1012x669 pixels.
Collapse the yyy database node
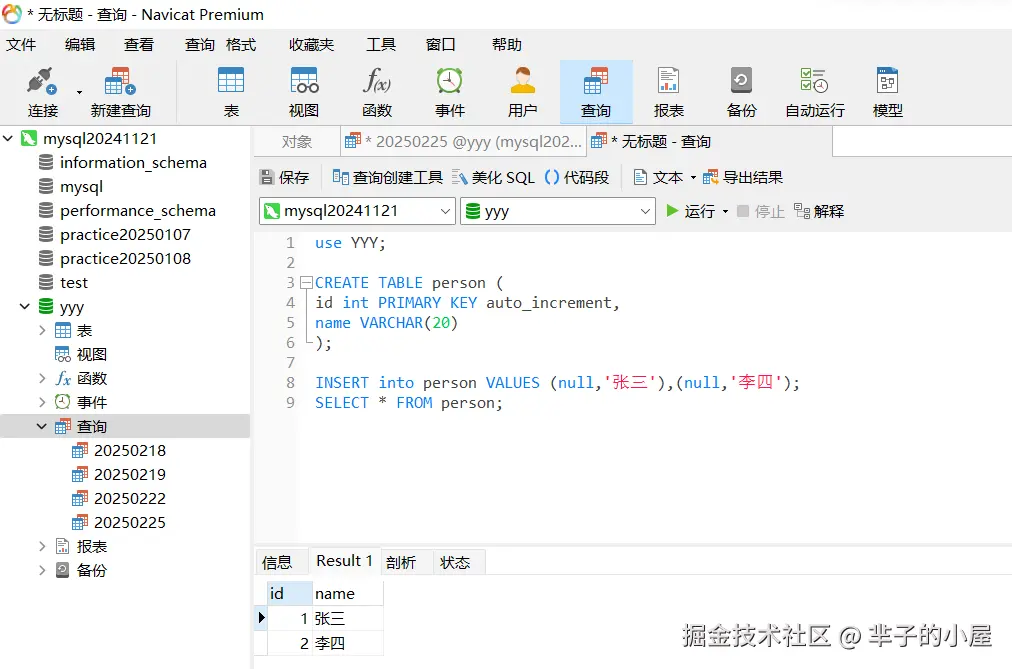point(25,306)
